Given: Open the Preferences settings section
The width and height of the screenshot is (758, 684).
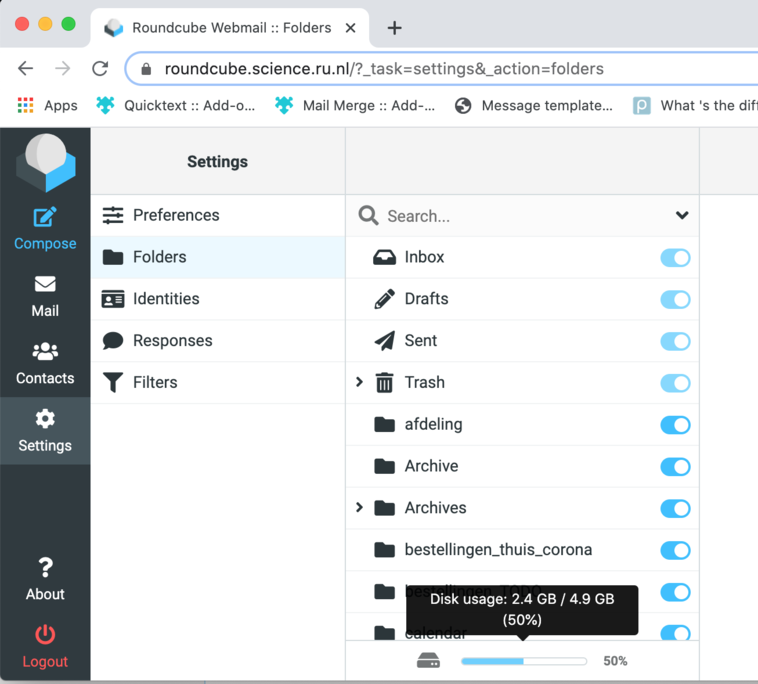Looking at the screenshot, I should pyautogui.click(x=175, y=215).
